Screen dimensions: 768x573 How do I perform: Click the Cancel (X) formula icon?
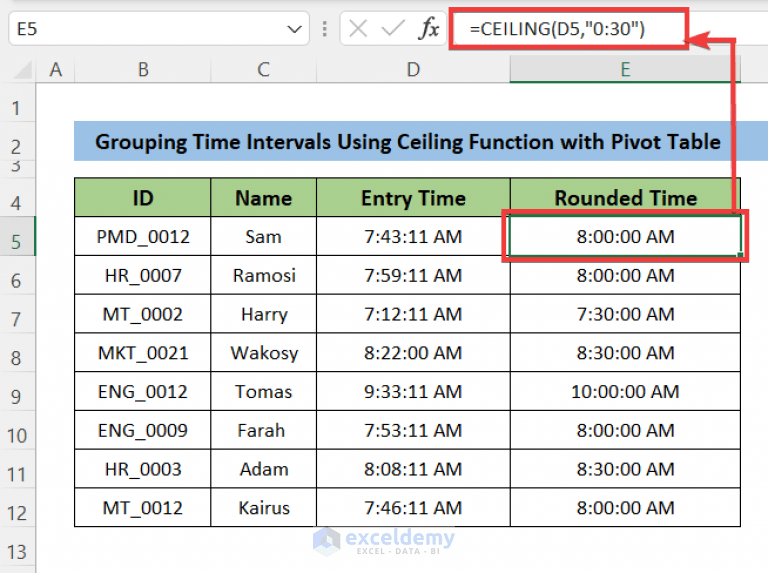point(358,29)
